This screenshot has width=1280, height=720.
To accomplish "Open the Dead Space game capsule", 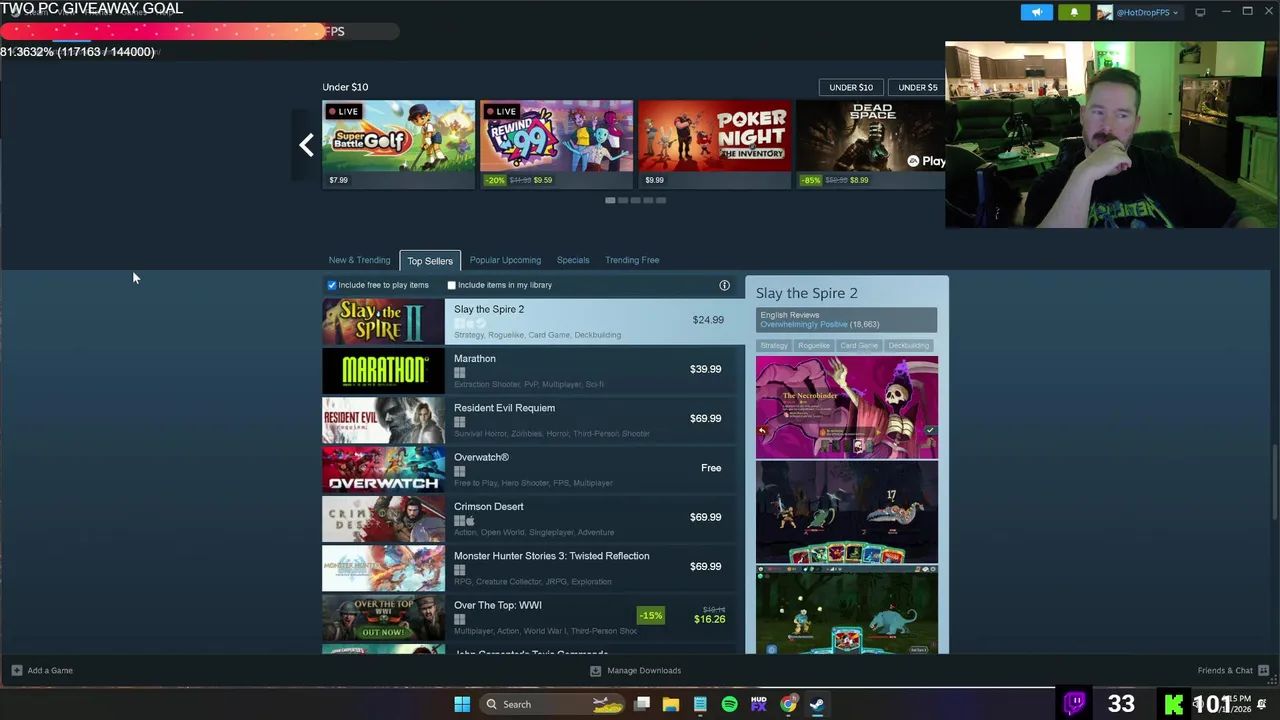I will [x=871, y=144].
